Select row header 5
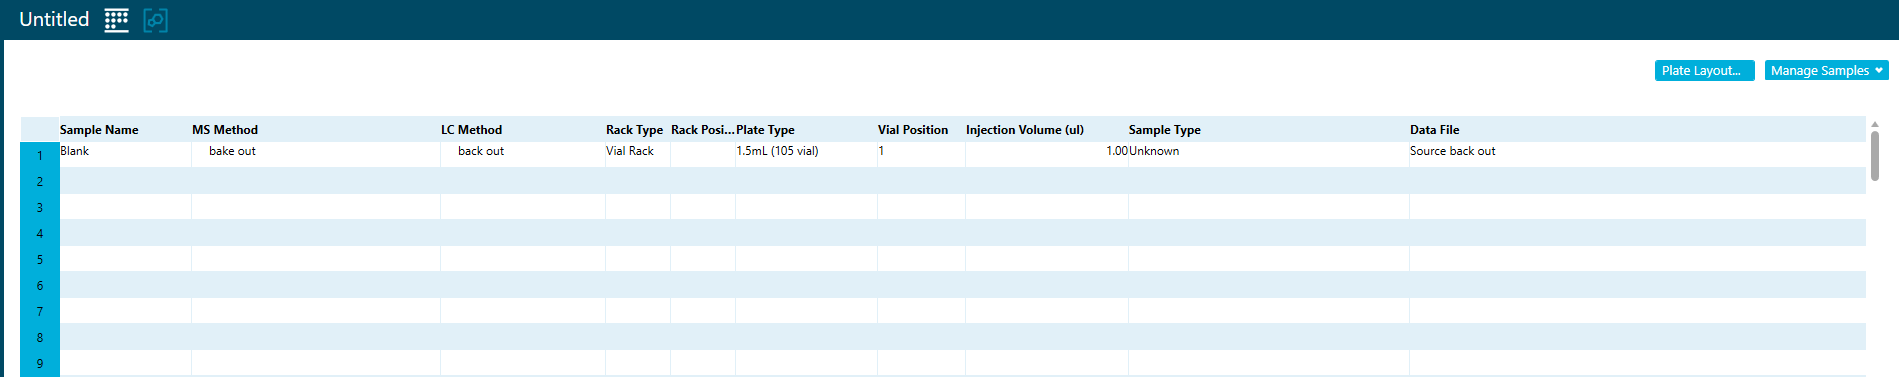This screenshot has width=1899, height=377. [40, 259]
